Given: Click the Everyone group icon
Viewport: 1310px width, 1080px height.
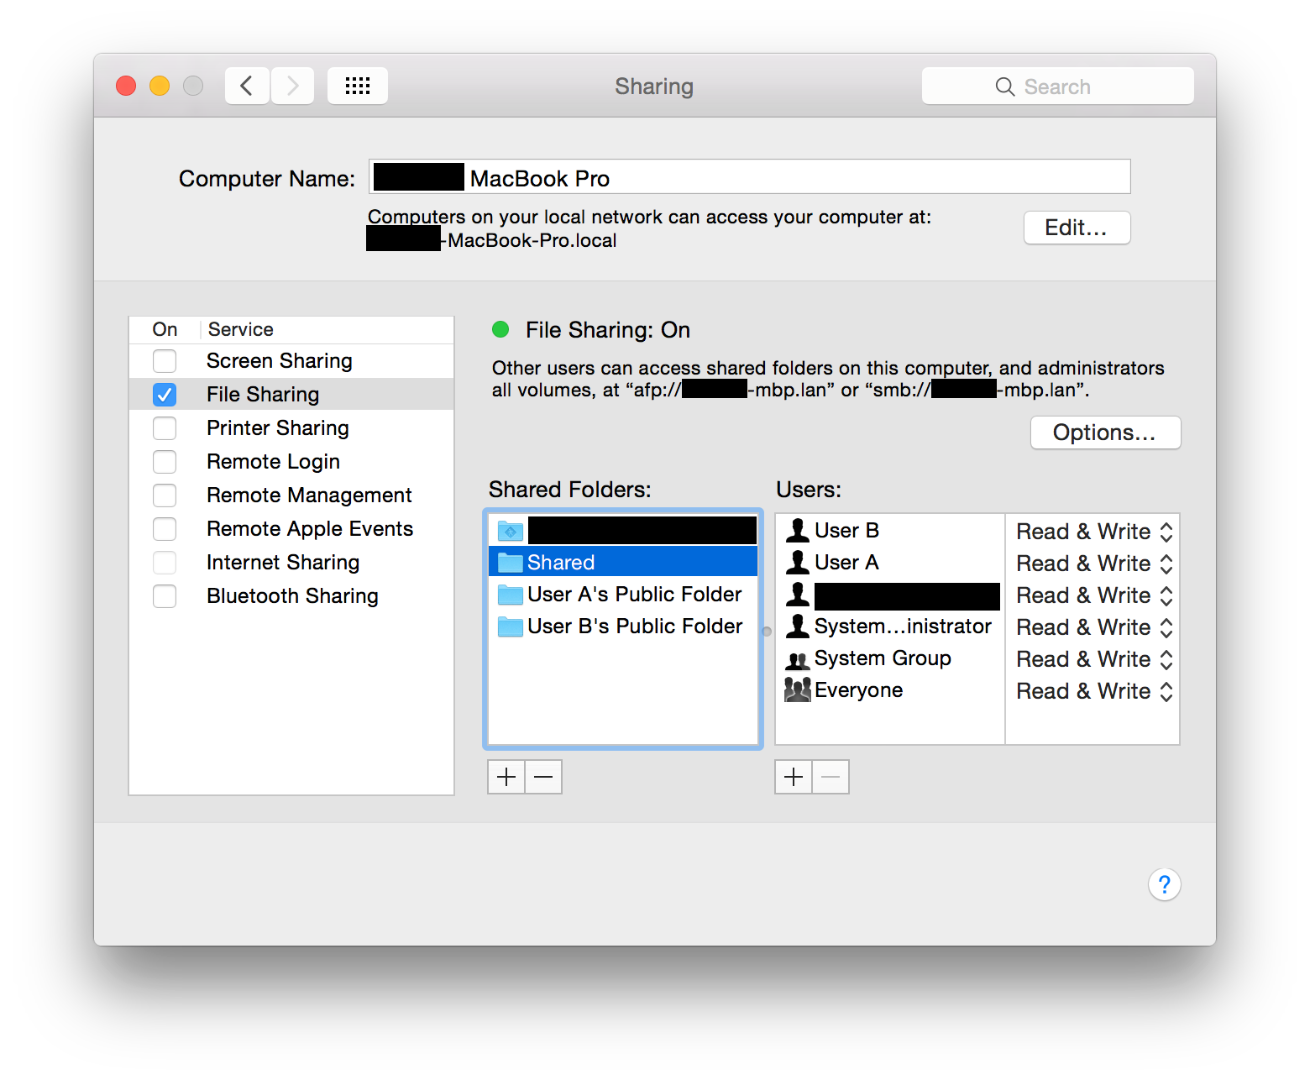Looking at the screenshot, I should (796, 689).
